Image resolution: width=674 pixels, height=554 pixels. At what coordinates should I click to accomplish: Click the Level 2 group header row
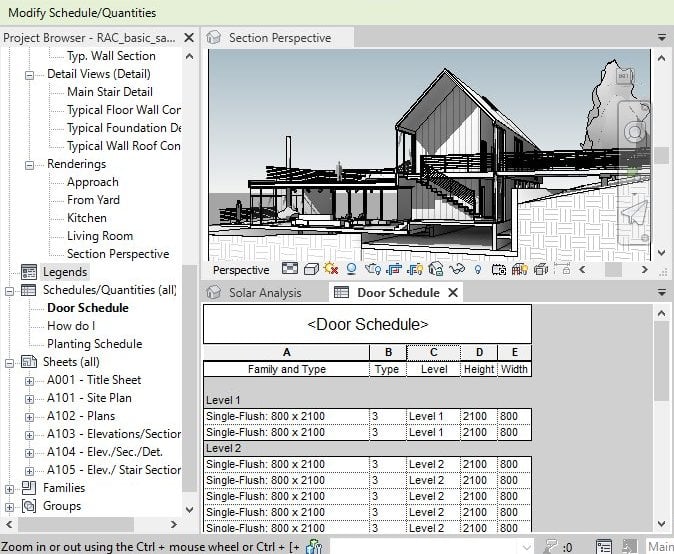368,448
